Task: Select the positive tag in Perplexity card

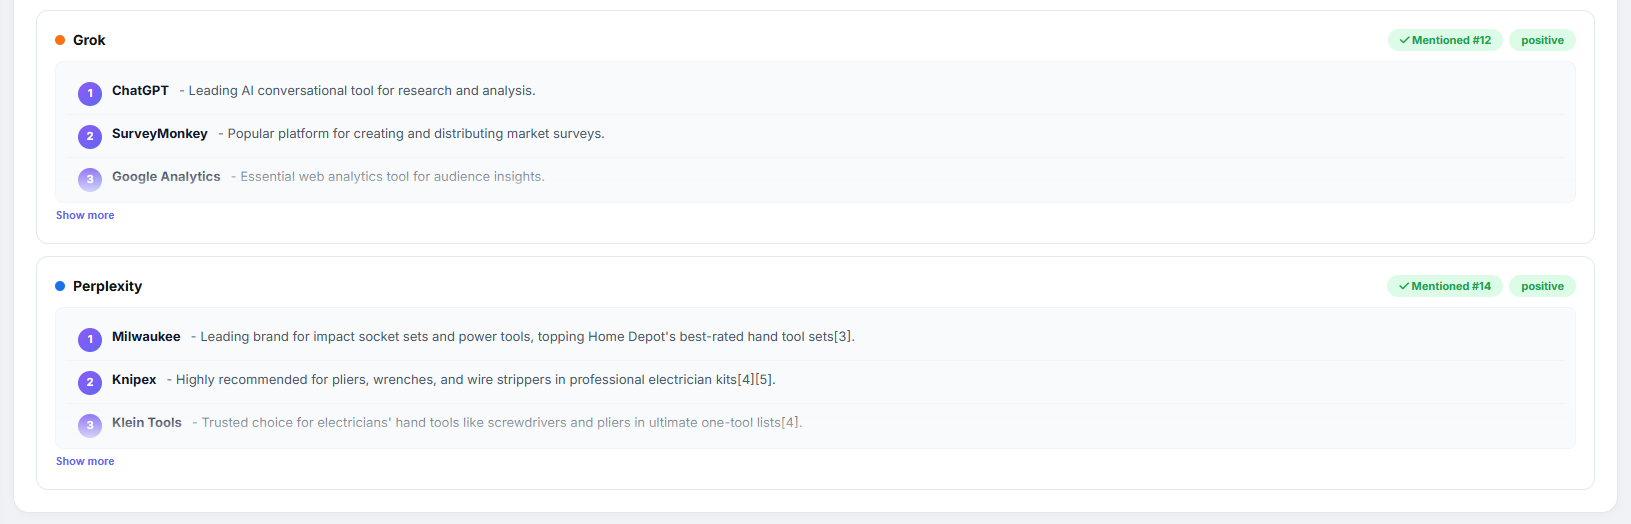Action: (x=1542, y=286)
